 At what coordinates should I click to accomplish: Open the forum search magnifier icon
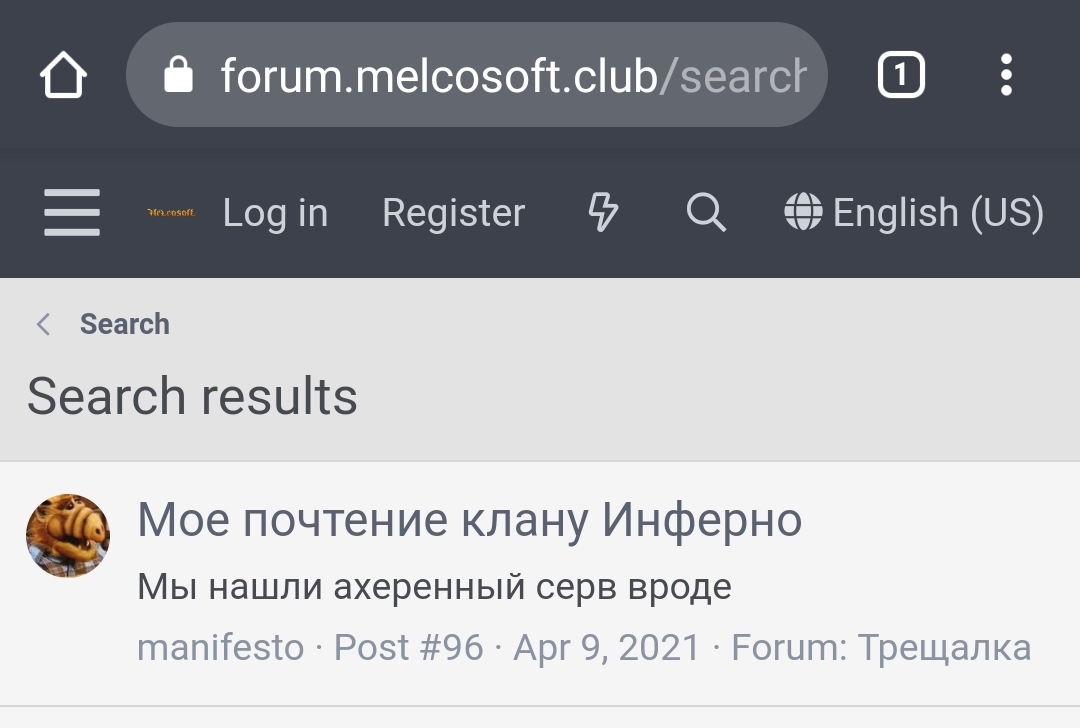pos(706,212)
